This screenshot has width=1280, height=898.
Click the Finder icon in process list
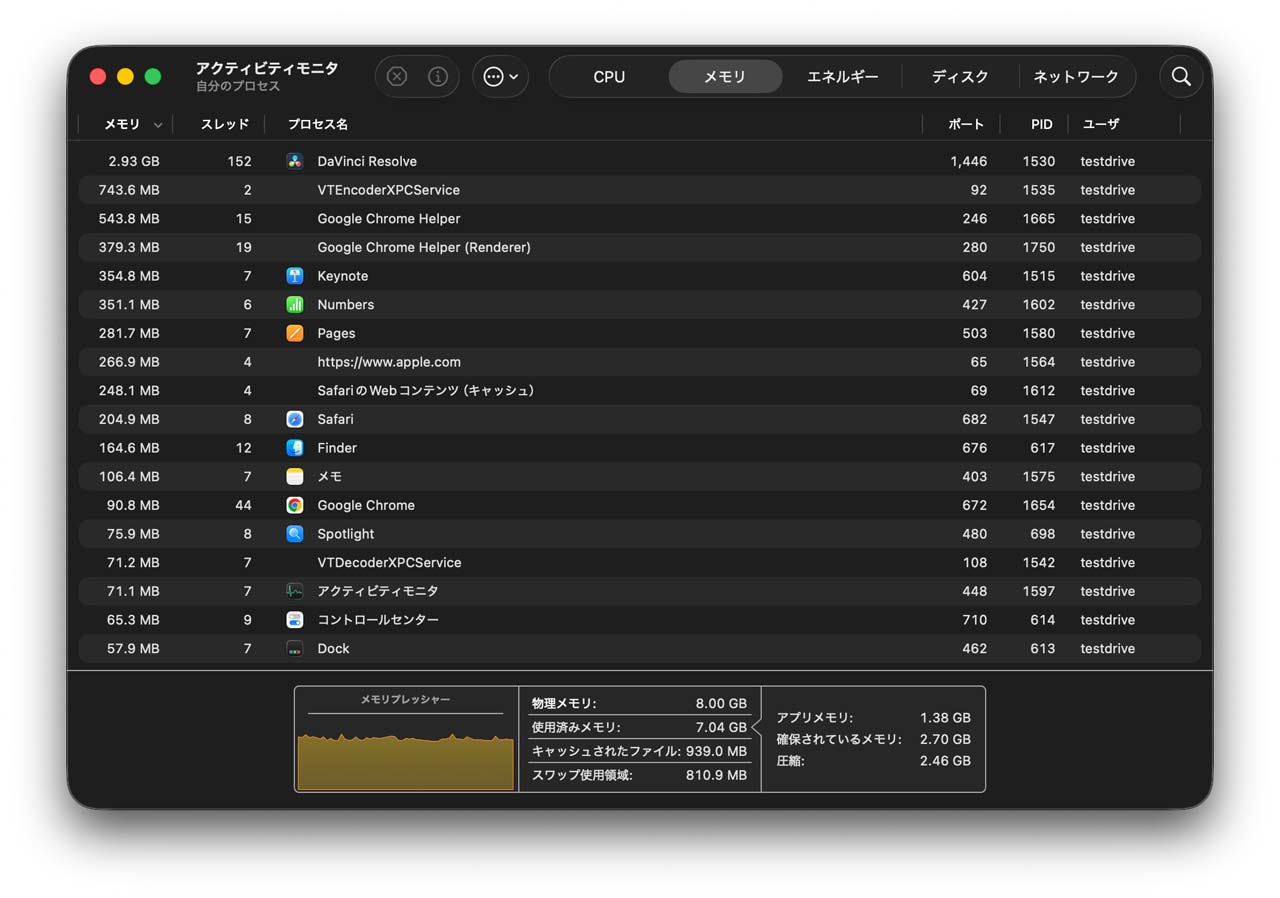(x=295, y=448)
